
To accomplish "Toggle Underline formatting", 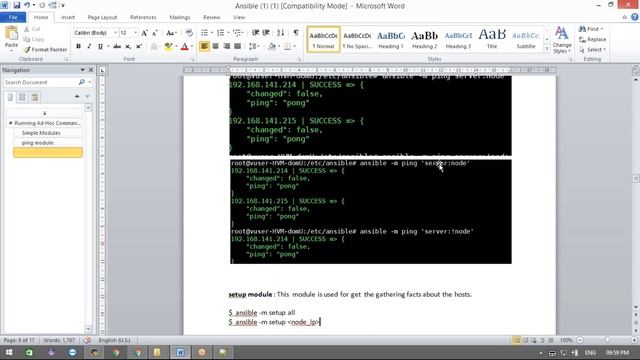I will tap(100, 47).
